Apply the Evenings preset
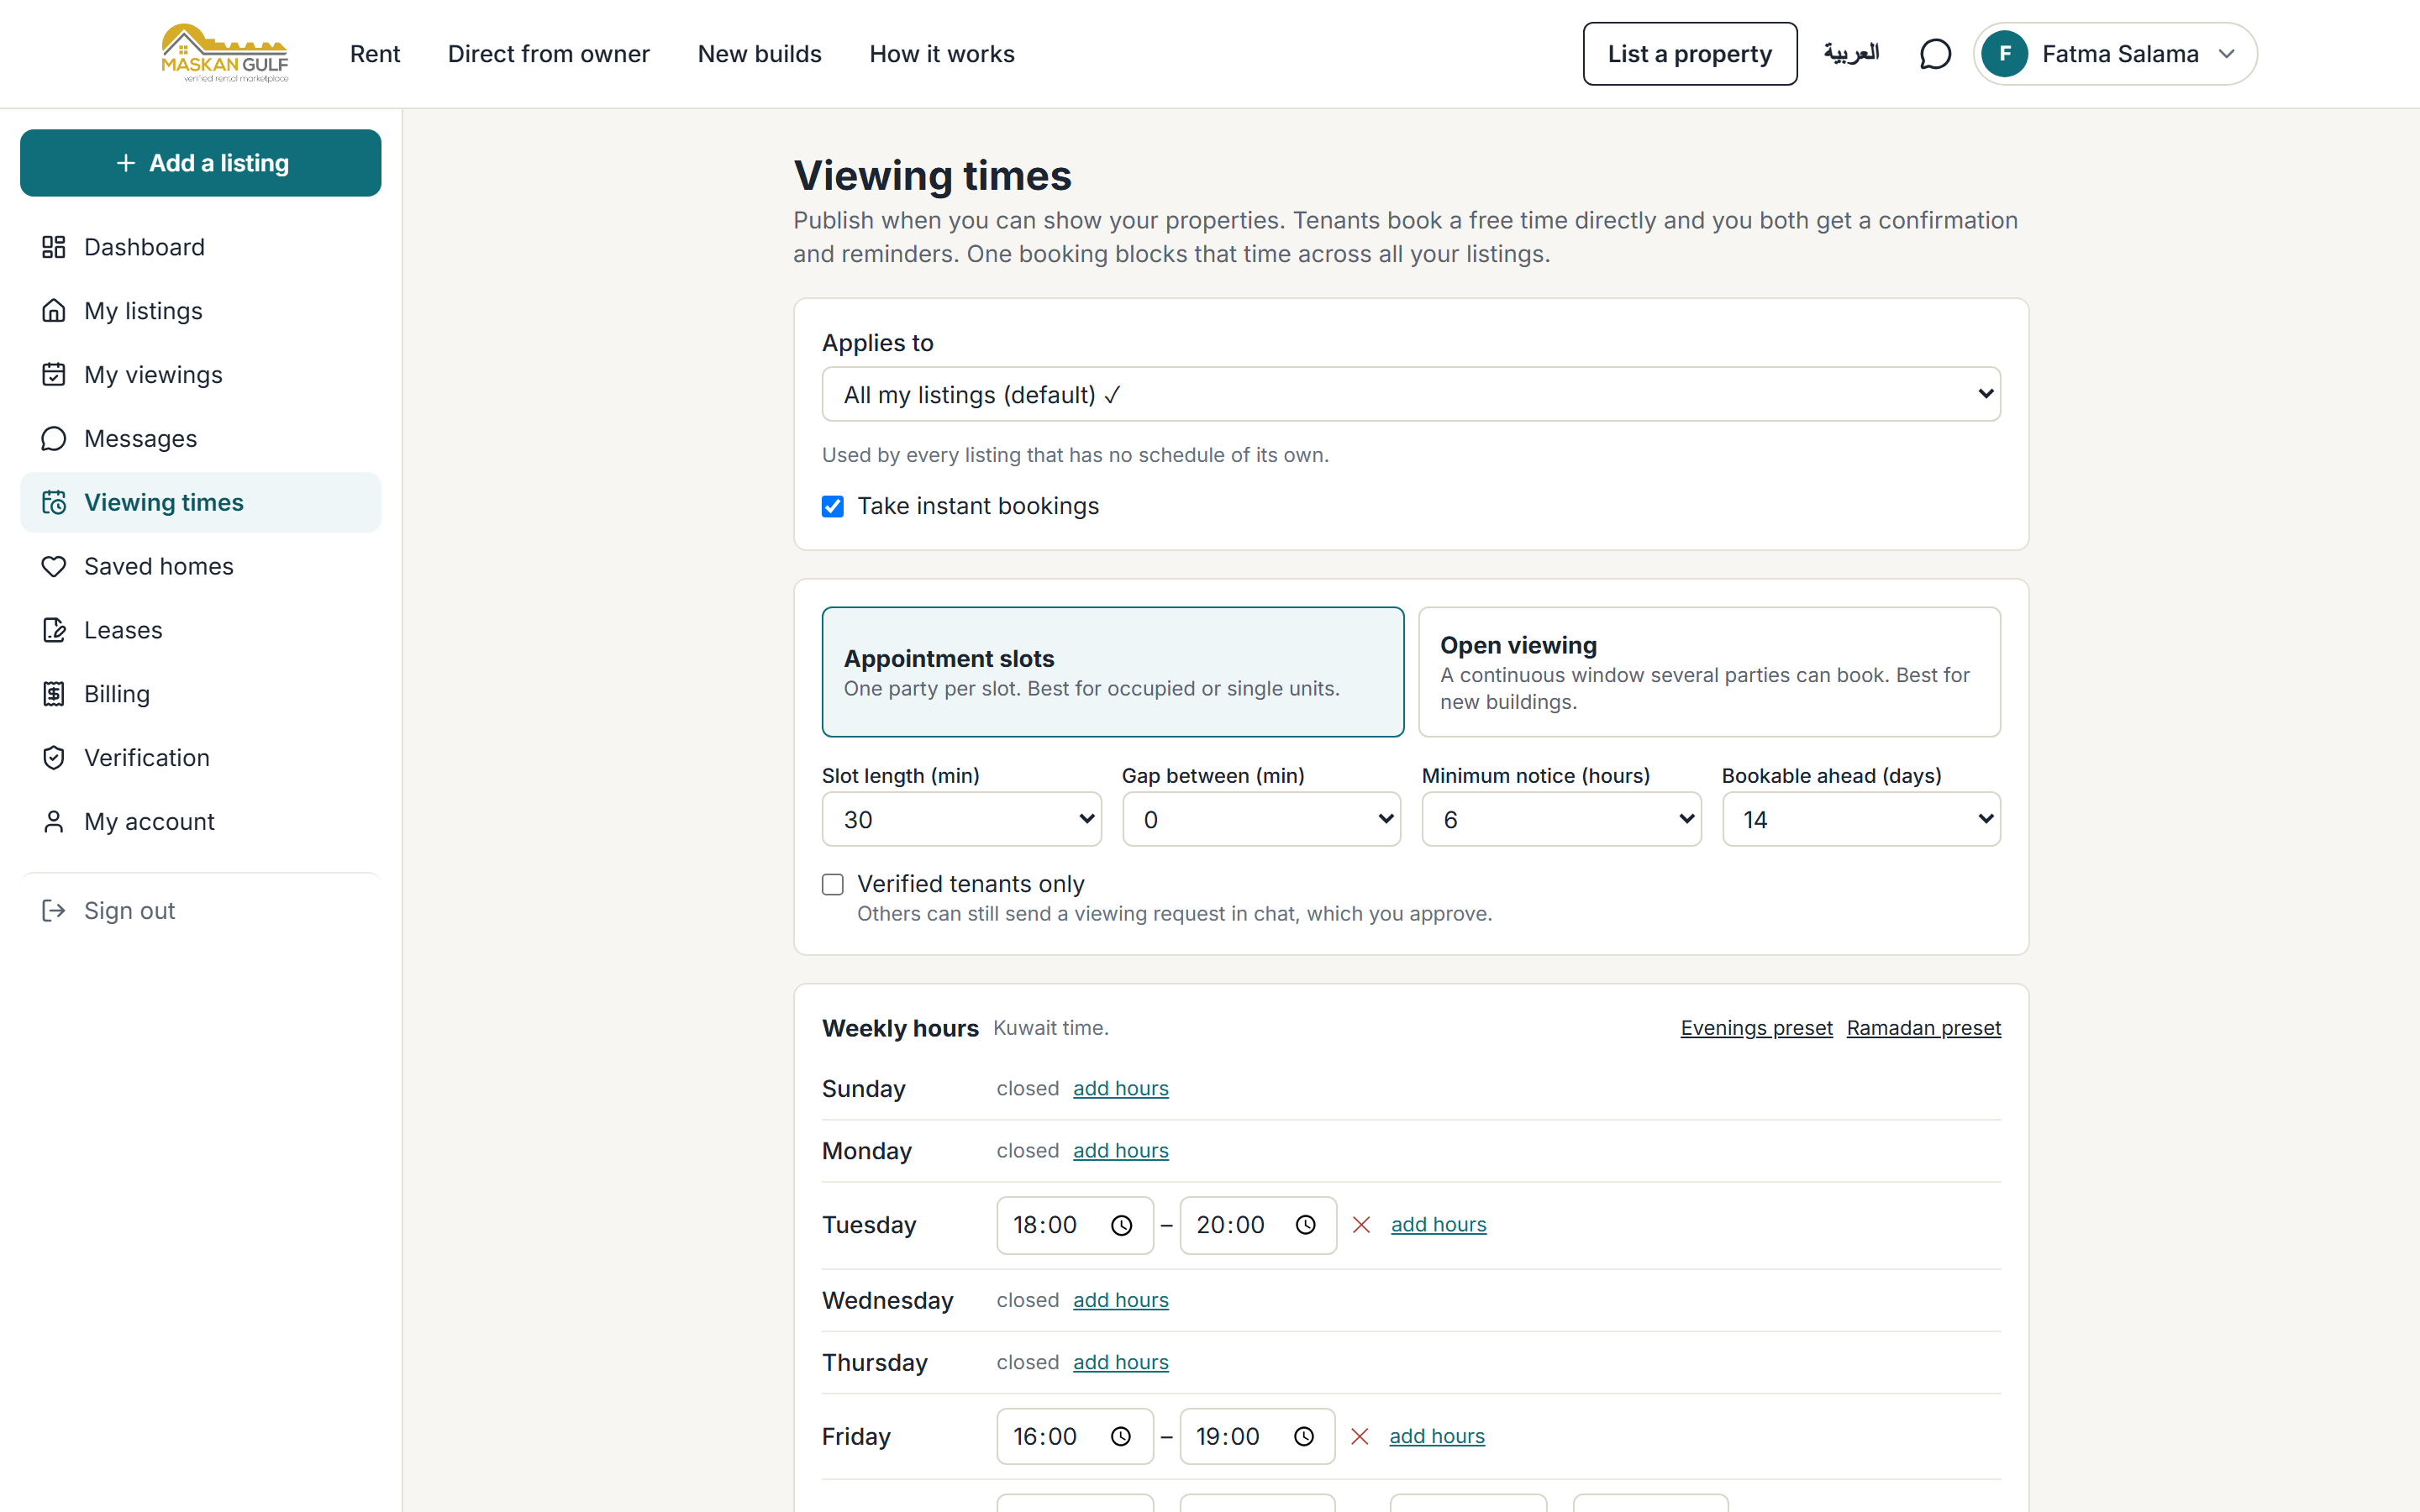 coord(1756,1028)
